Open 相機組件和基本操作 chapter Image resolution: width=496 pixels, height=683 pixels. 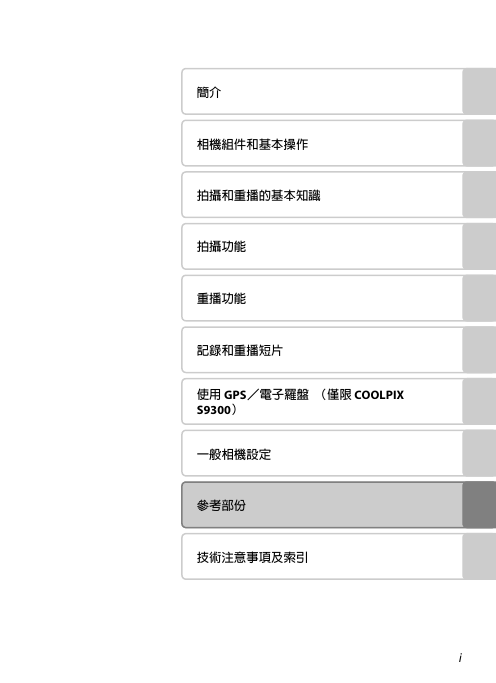(x=322, y=143)
